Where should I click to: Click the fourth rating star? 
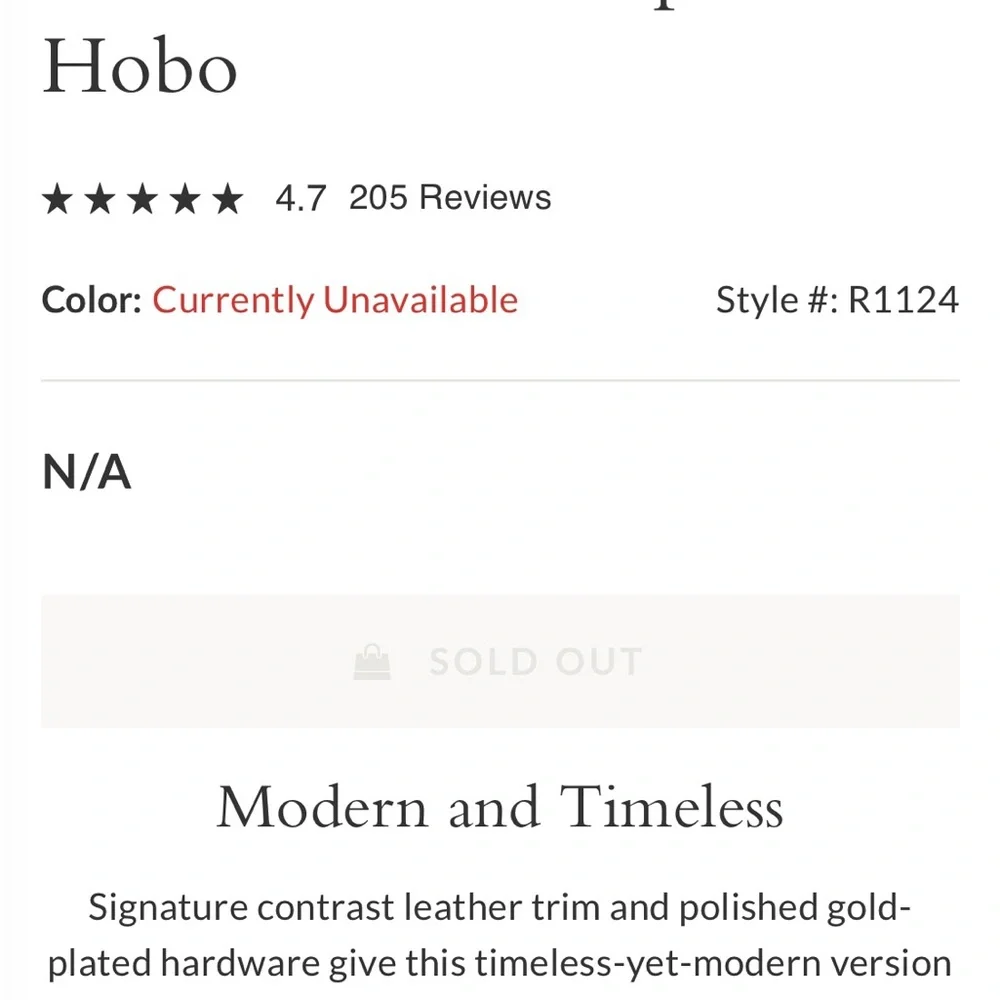point(186,199)
